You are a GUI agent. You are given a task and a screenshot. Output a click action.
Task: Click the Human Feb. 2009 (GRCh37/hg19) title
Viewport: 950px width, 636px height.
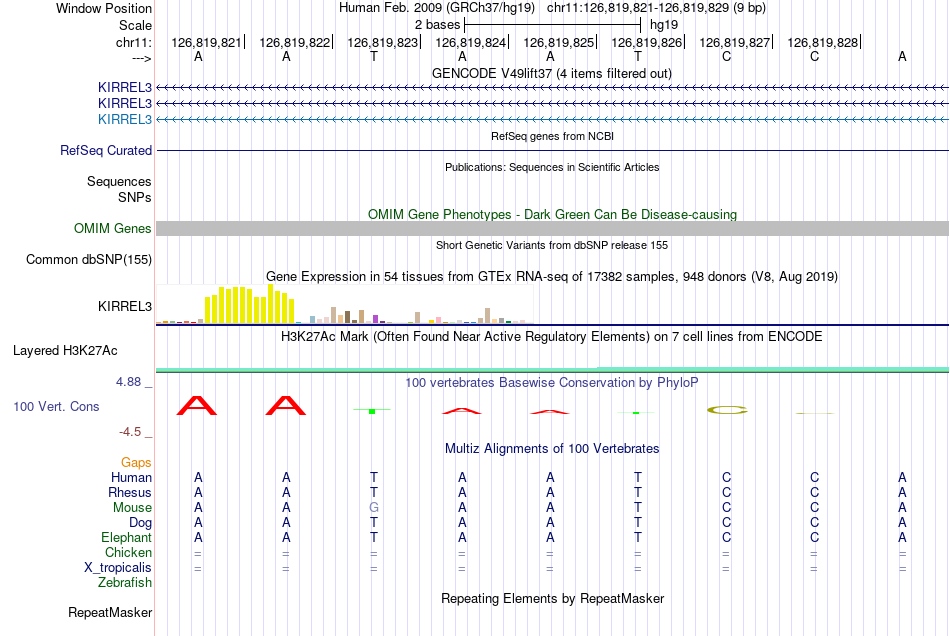[437, 8]
